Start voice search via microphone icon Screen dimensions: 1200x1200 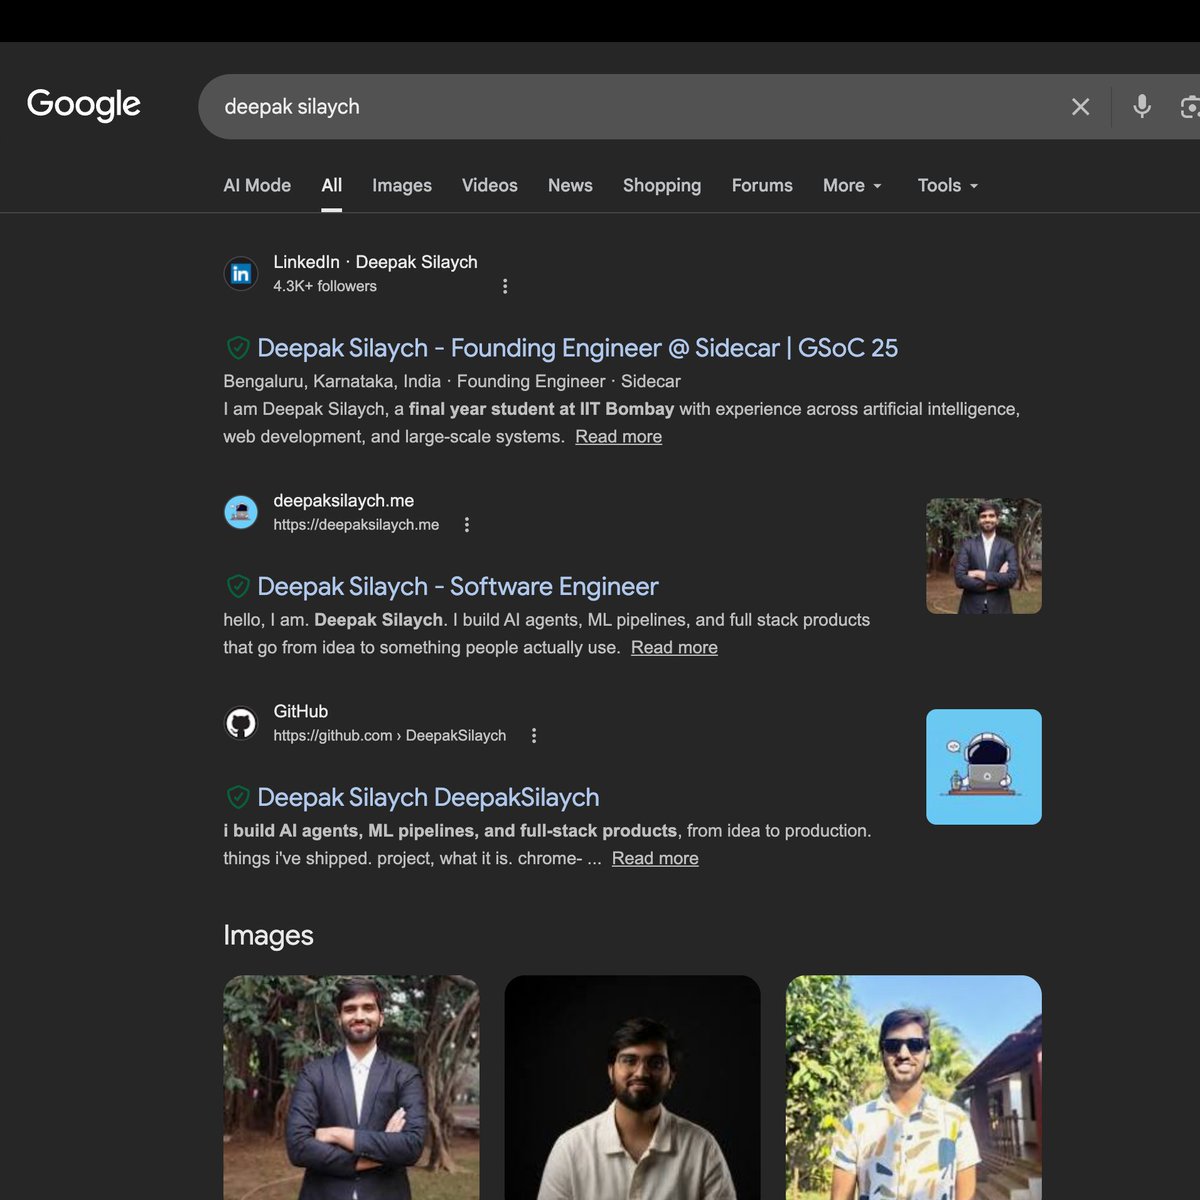pos(1142,107)
